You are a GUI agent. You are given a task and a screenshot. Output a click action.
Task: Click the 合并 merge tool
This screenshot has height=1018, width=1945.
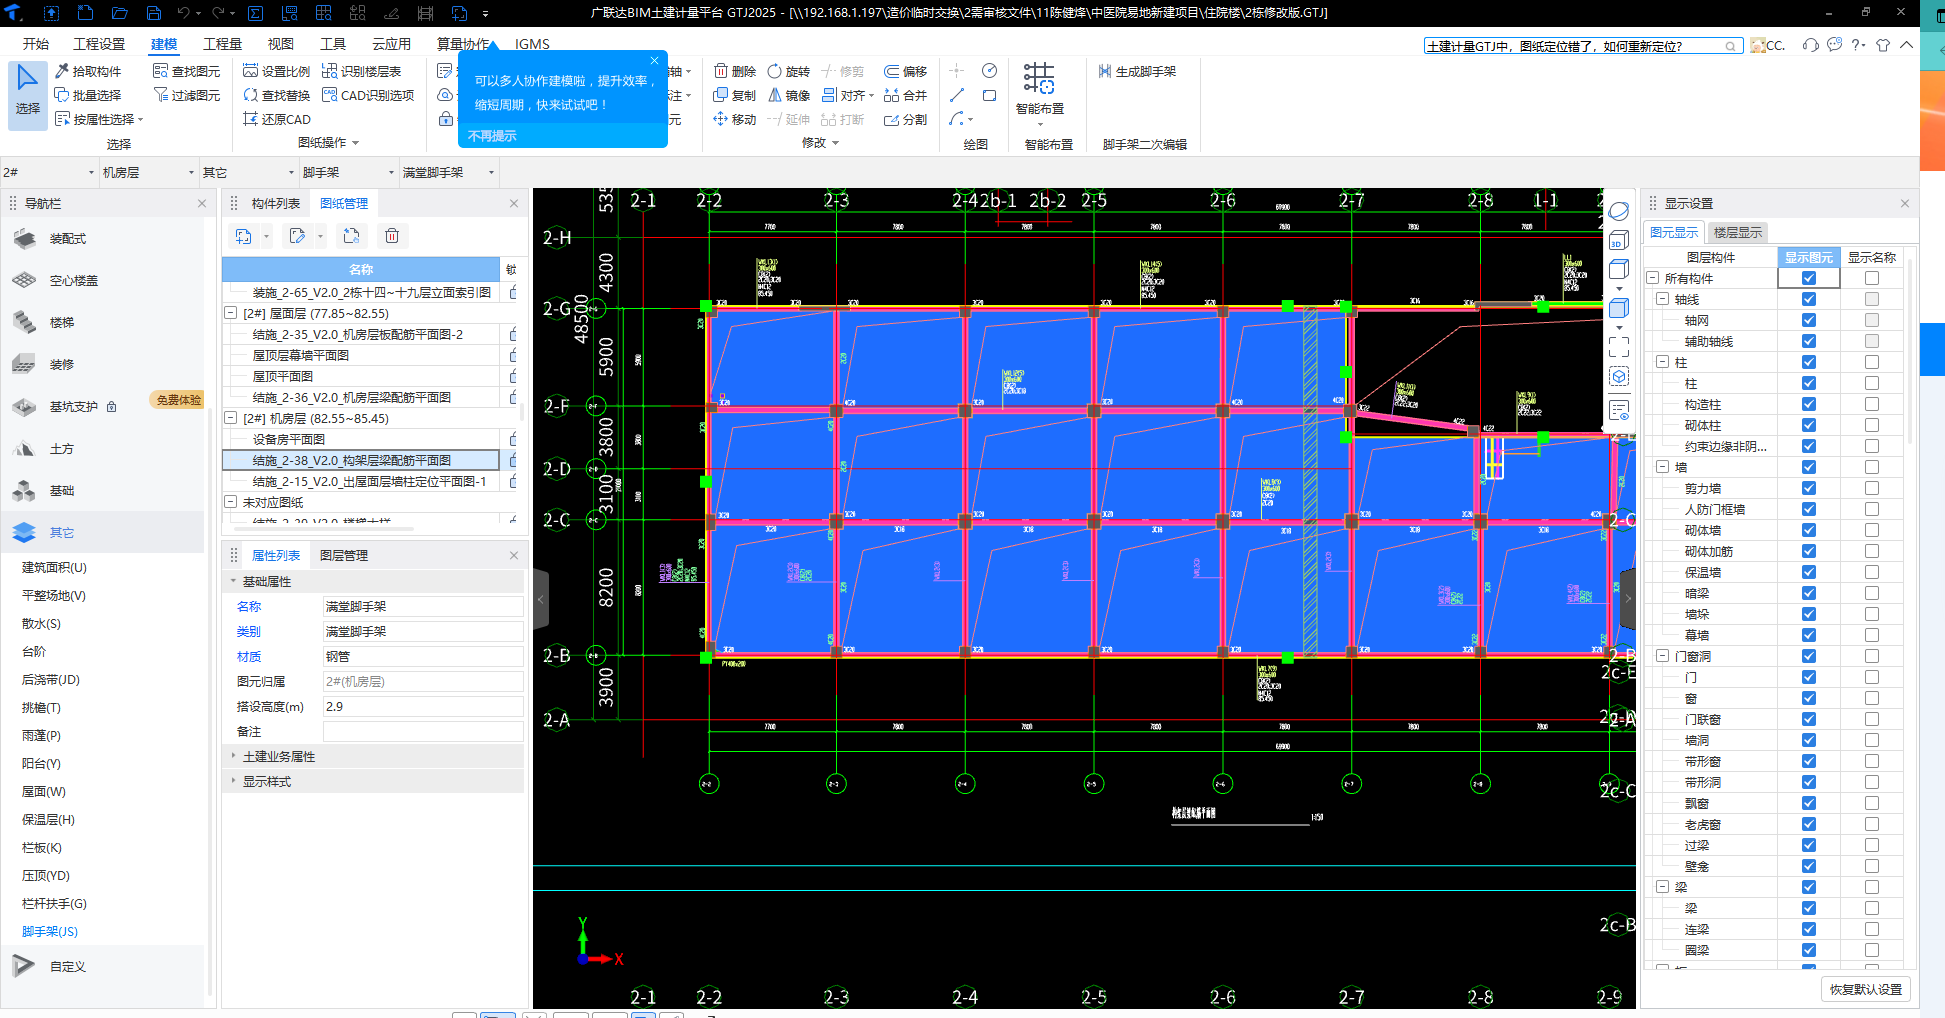(x=906, y=95)
